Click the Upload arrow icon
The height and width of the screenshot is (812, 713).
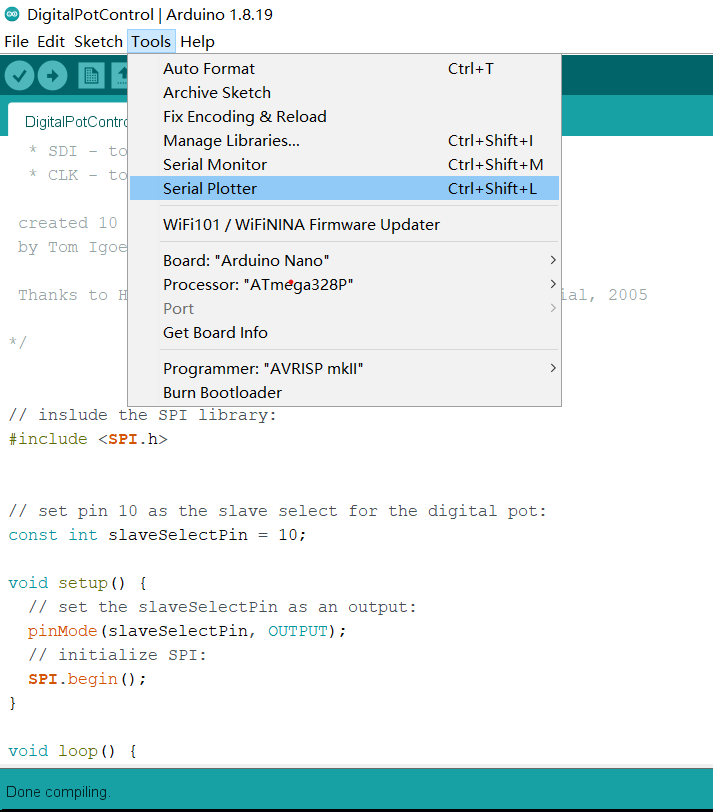(52, 76)
